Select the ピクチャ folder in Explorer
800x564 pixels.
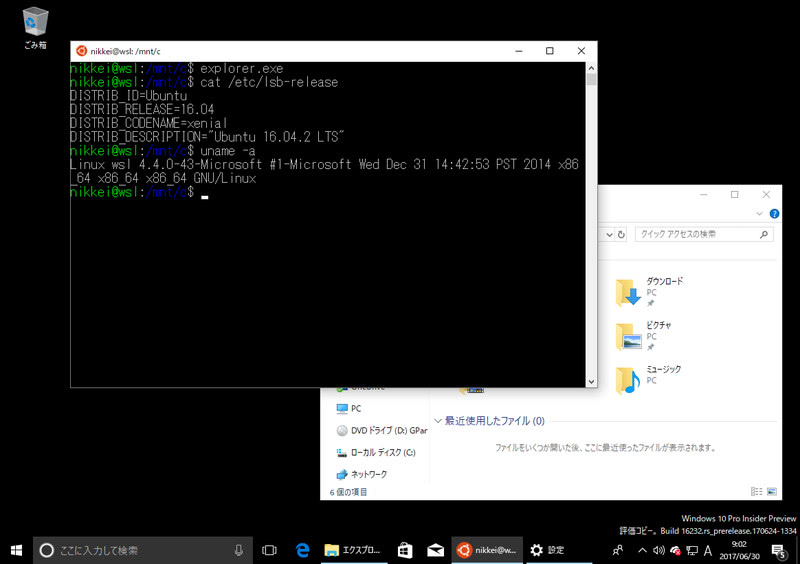pos(643,336)
